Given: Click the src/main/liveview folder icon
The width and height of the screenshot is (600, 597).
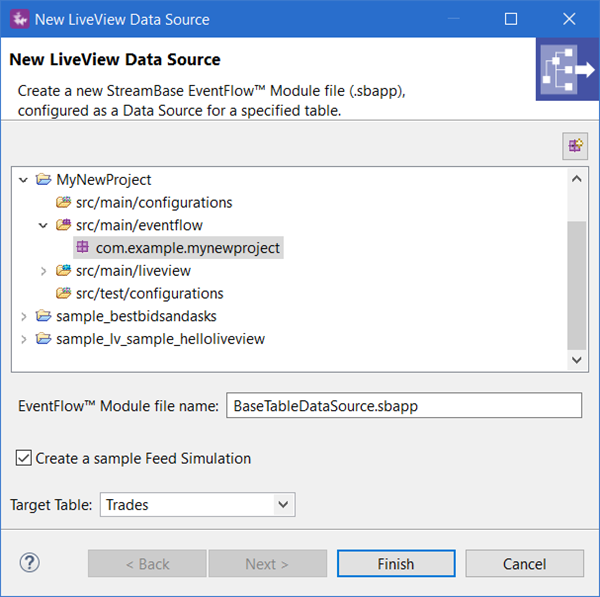Looking at the screenshot, I should tap(64, 271).
